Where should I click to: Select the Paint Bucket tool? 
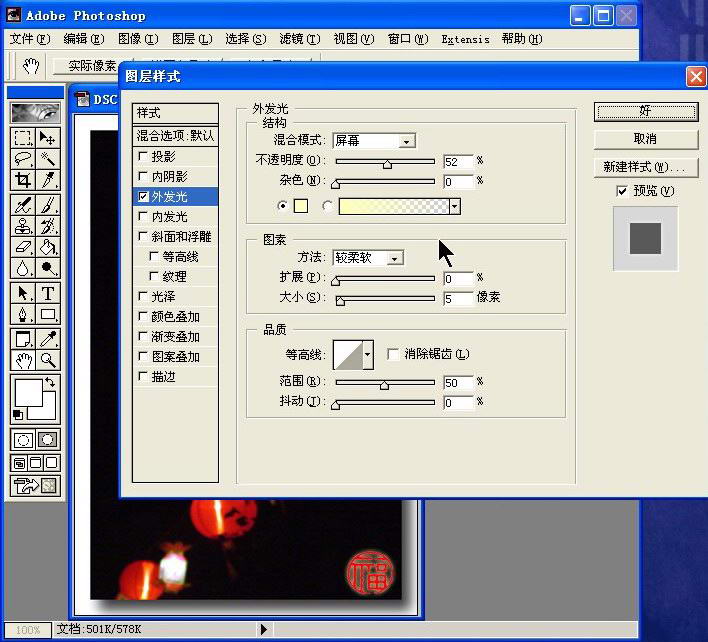point(47,247)
